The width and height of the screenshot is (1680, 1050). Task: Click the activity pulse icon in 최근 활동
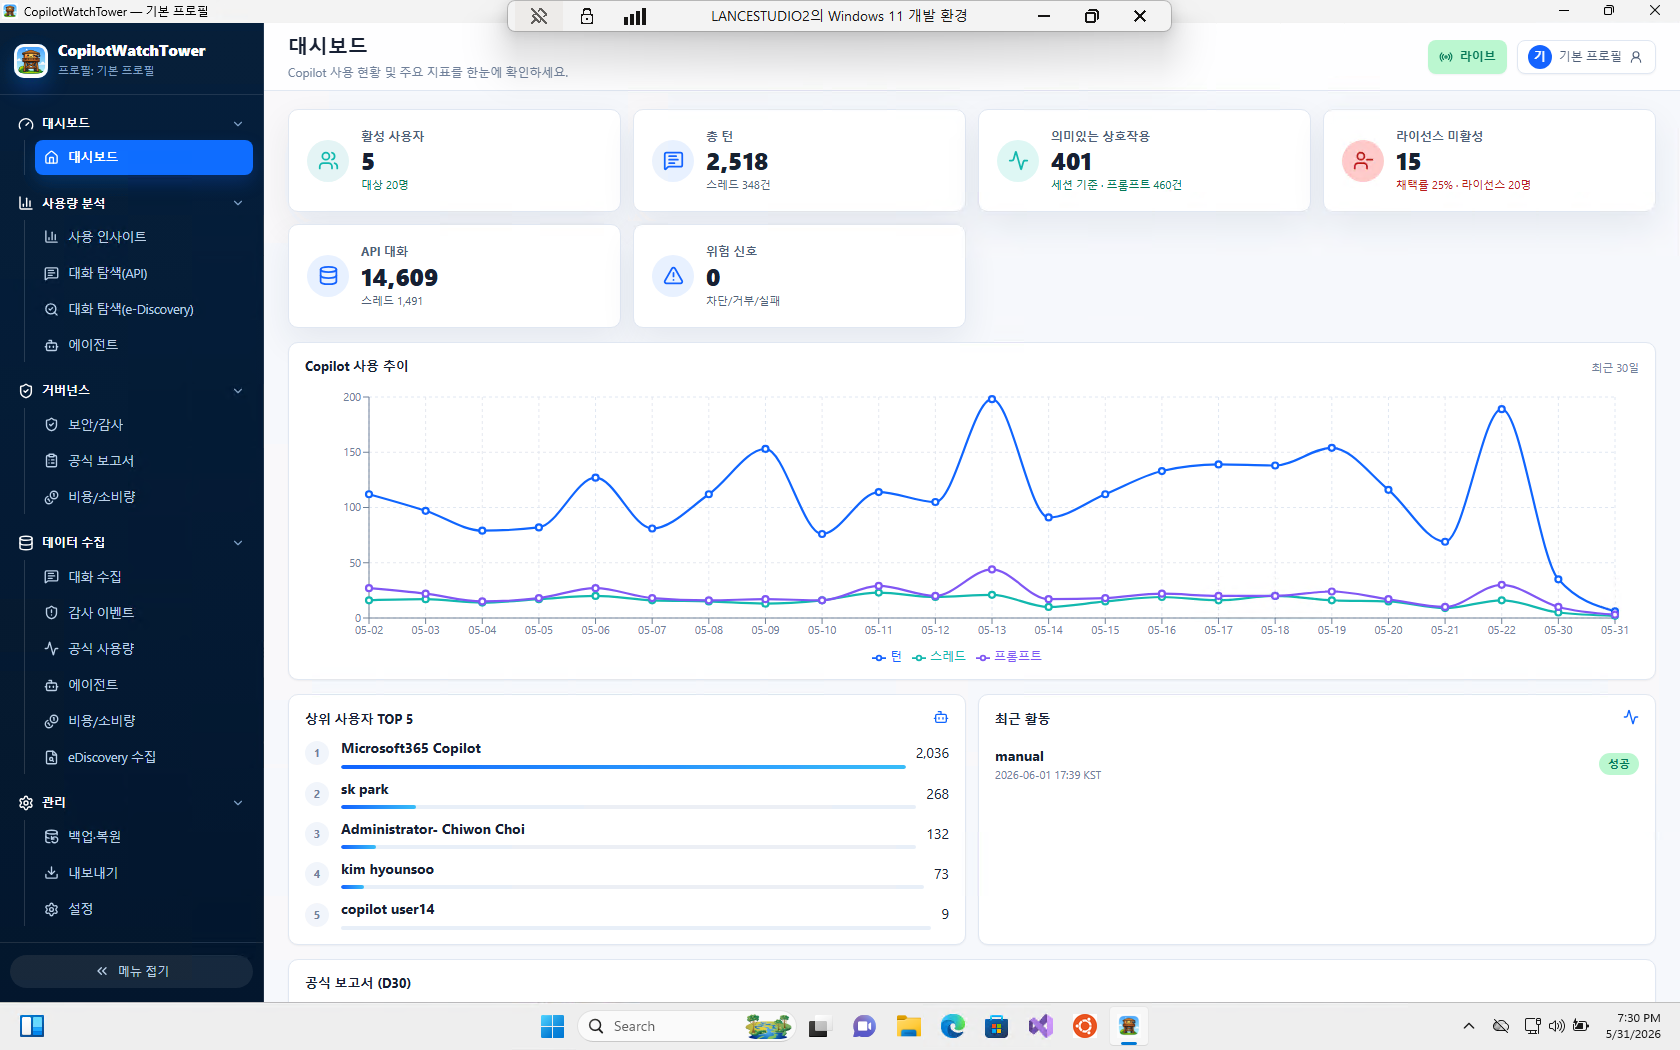1631,718
